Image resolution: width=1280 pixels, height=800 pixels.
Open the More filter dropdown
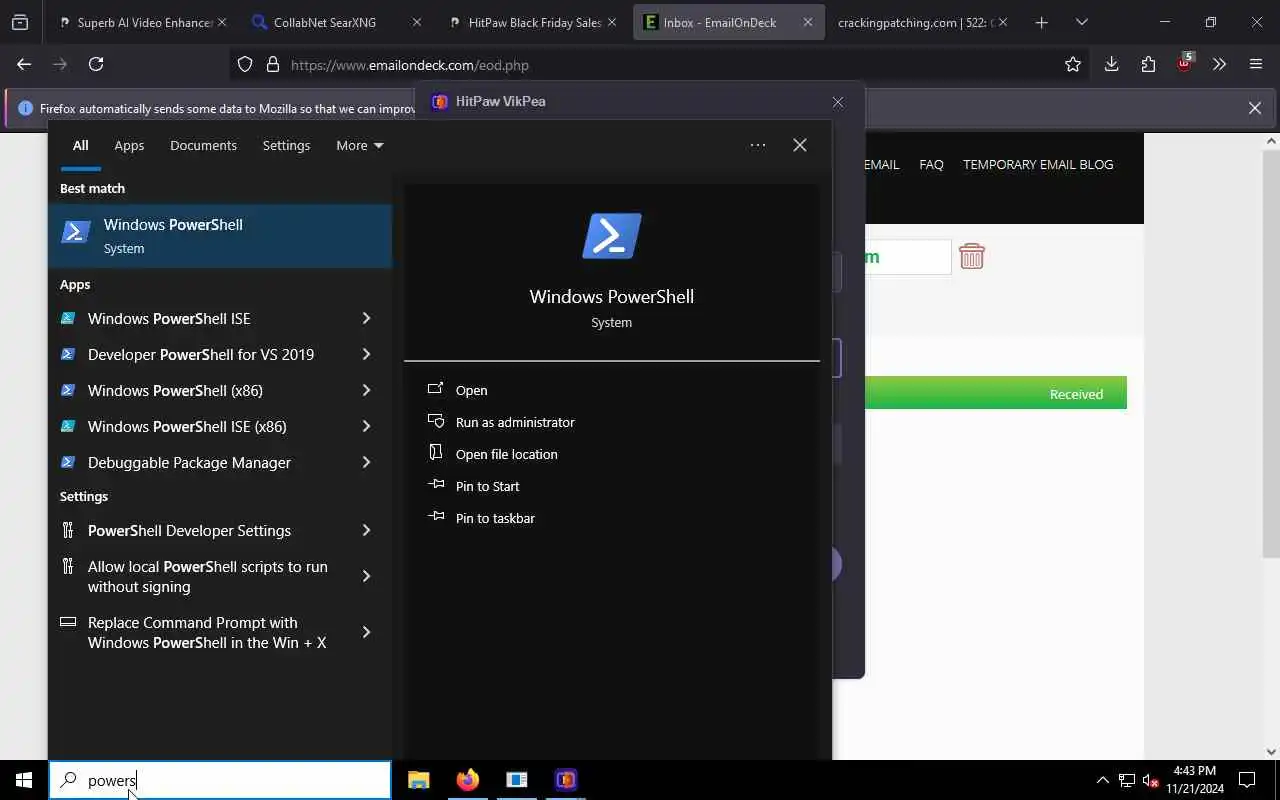pyautogui.click(x=360, y=145)
